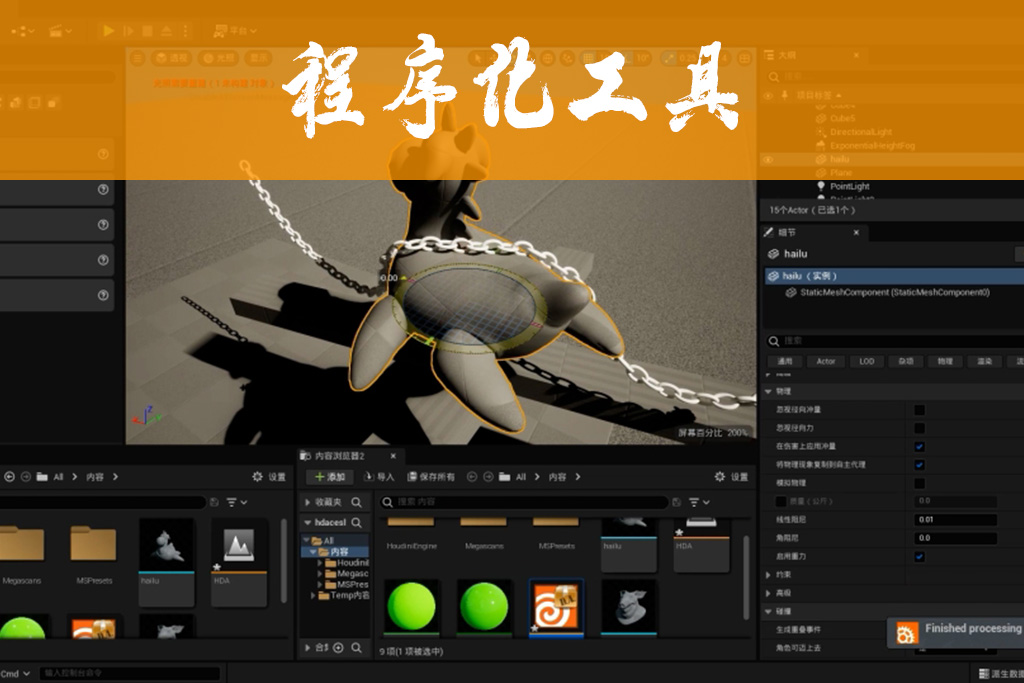
Task: Open the filter dropdown in the left content browser
Action: coord(236,502)
